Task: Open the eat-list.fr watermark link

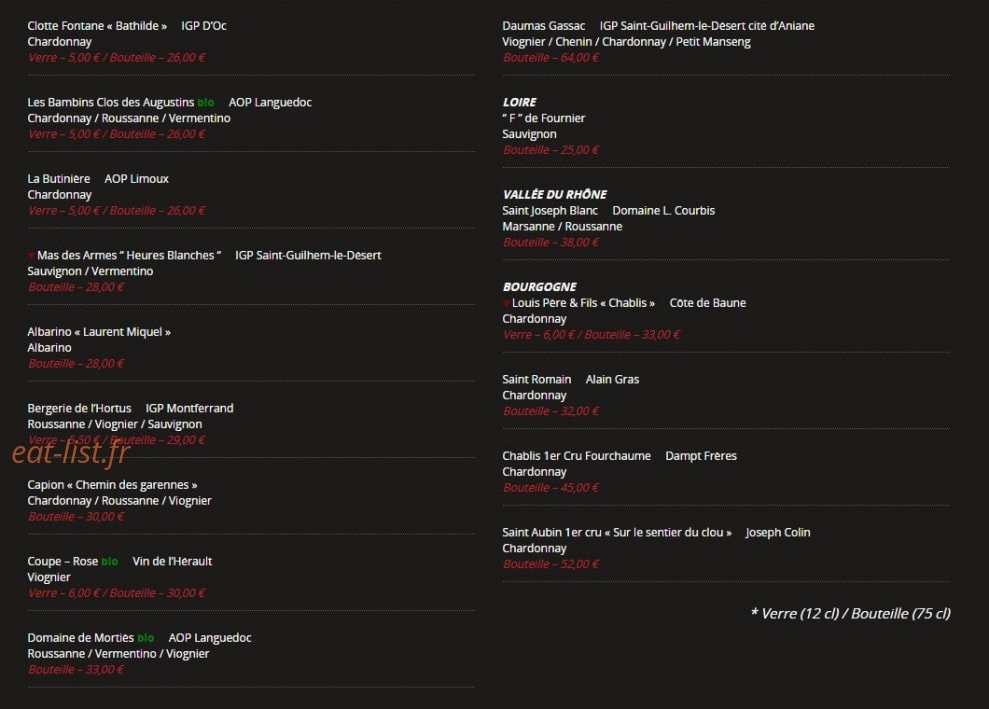Action: pyautogui.click(x=71, y=452)
